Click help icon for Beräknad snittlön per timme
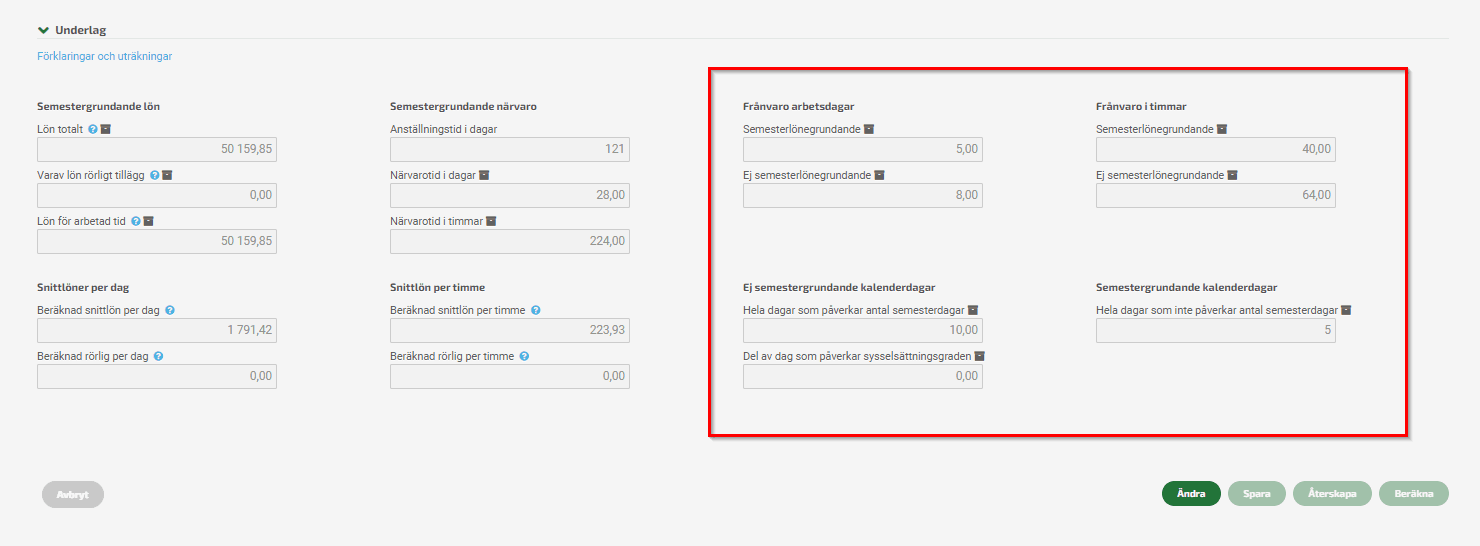 (x=535, y=310)
